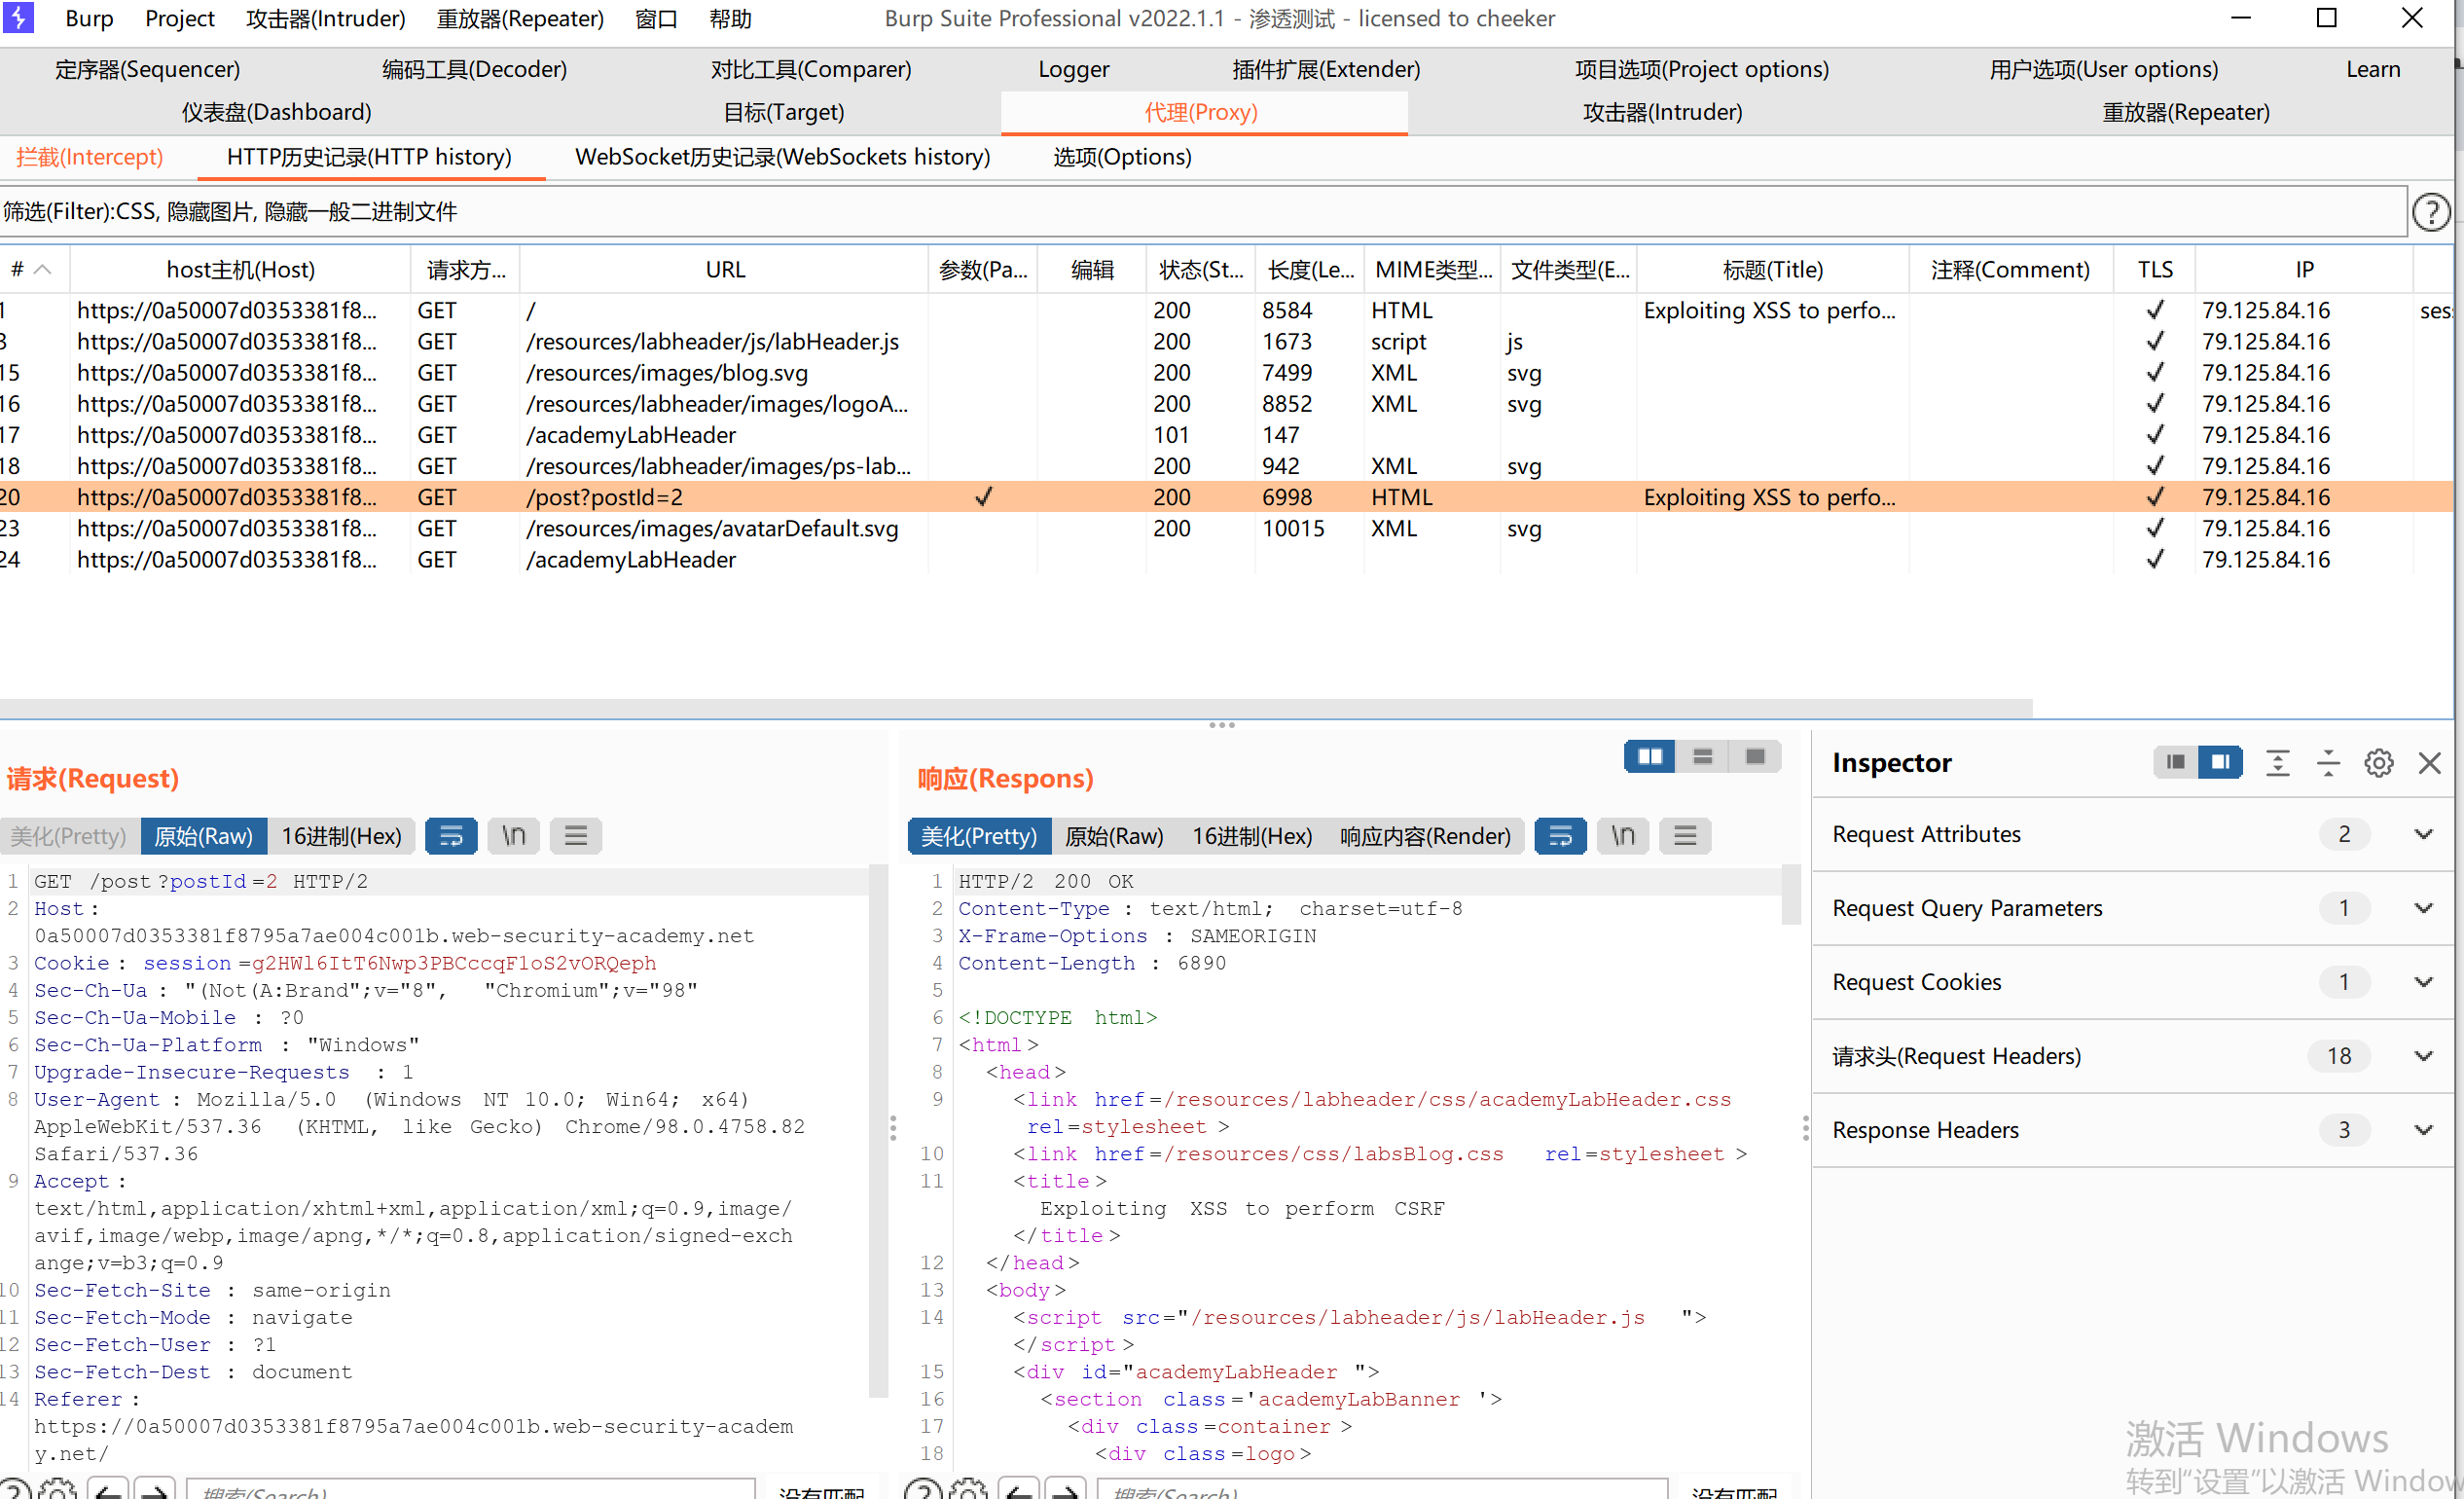
Task: Switch to WebSockets history tab
Action: pyautogui.click(x=782, y=157)
